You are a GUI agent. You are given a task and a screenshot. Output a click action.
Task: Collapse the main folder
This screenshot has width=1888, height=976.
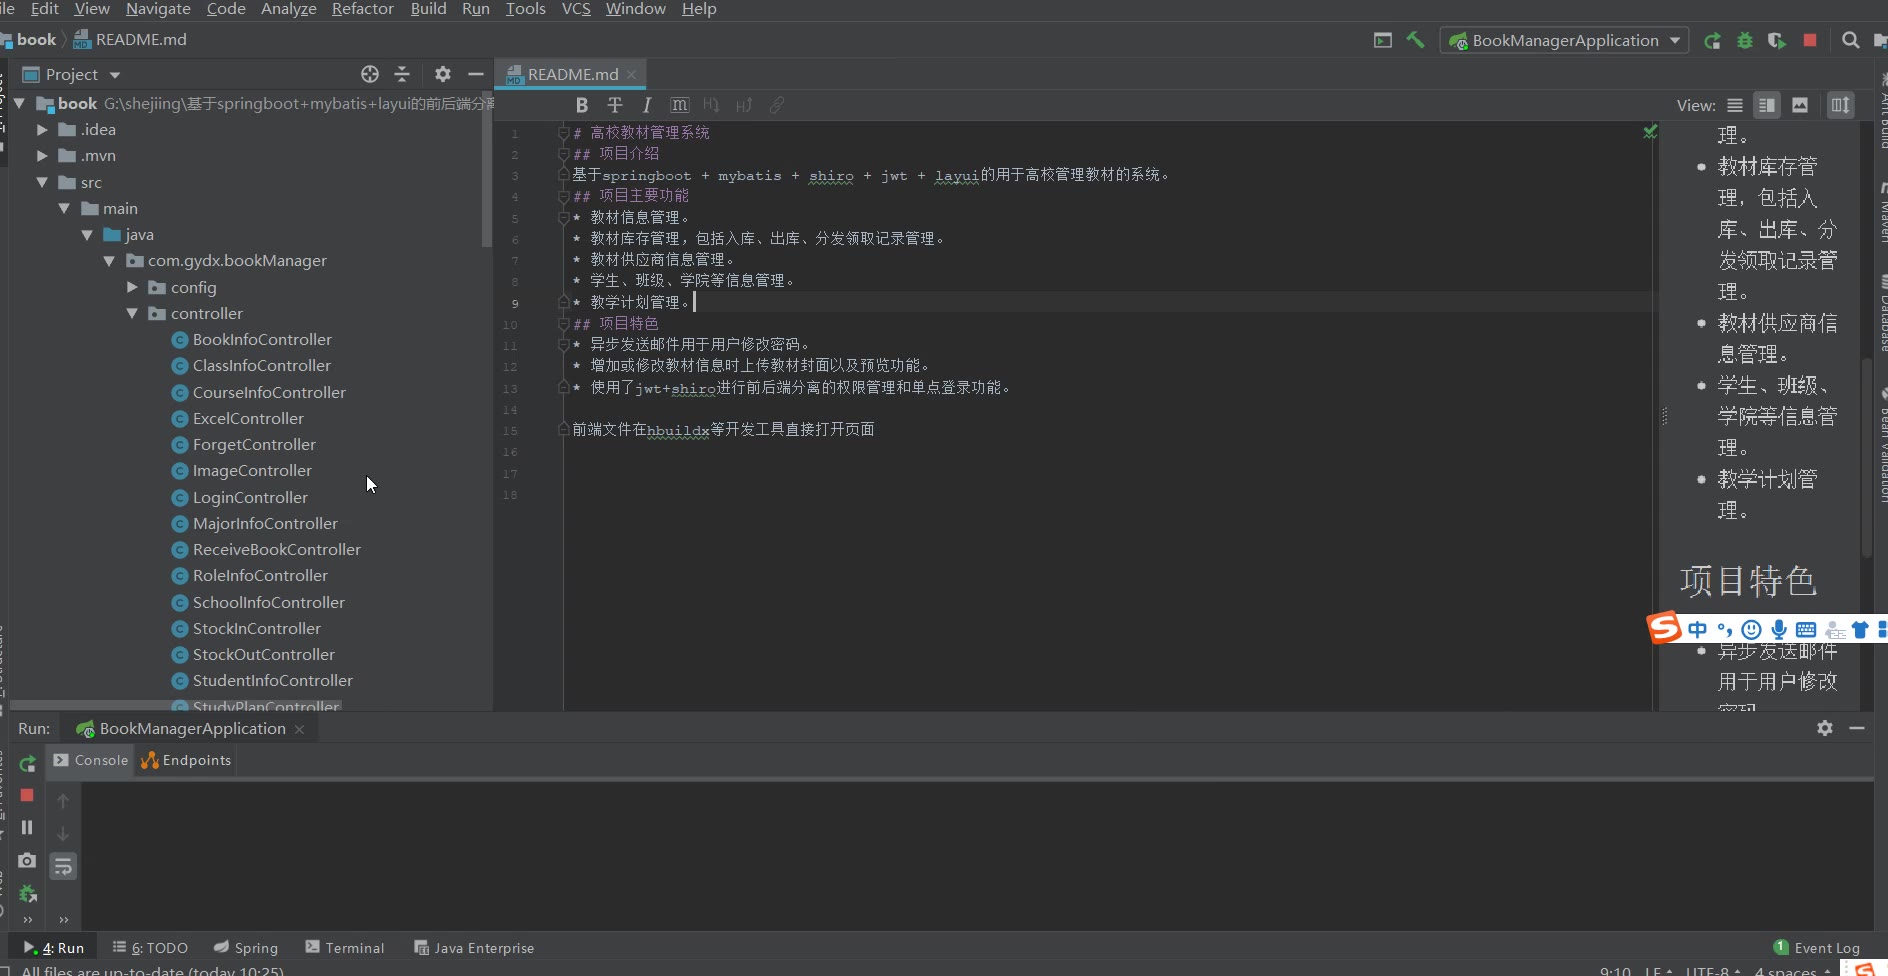coord(64,208)
